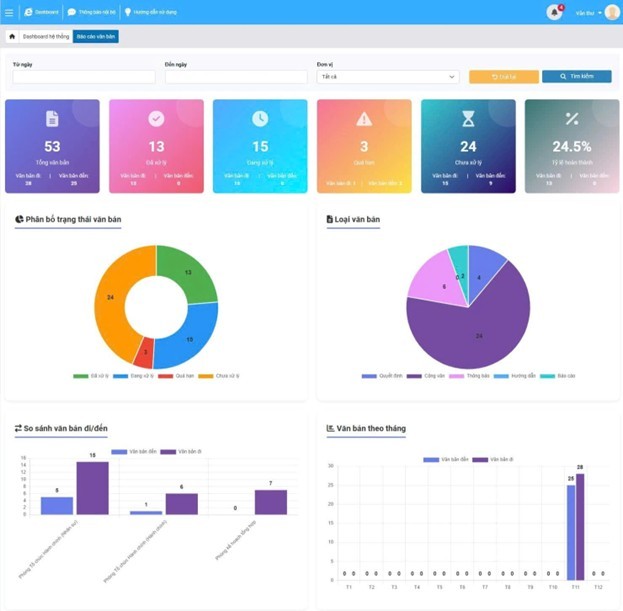This screenshot has height=611, width=623.
Task: Click the hourglass icon on Chưa xử lý card
Action: point(468,119)
